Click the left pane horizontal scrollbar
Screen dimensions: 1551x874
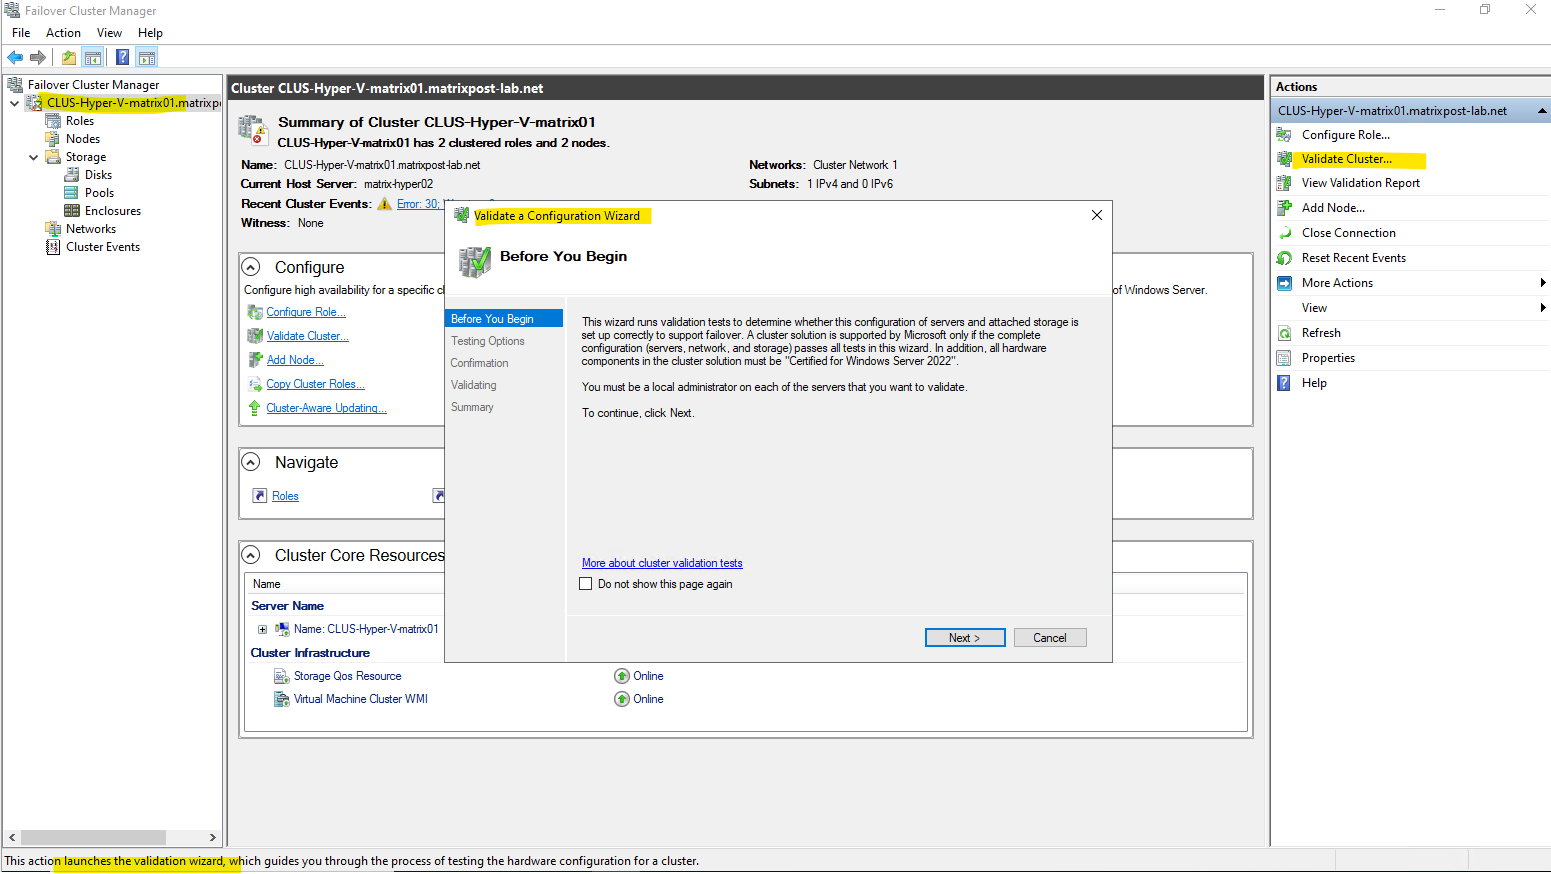coord(93,837)
